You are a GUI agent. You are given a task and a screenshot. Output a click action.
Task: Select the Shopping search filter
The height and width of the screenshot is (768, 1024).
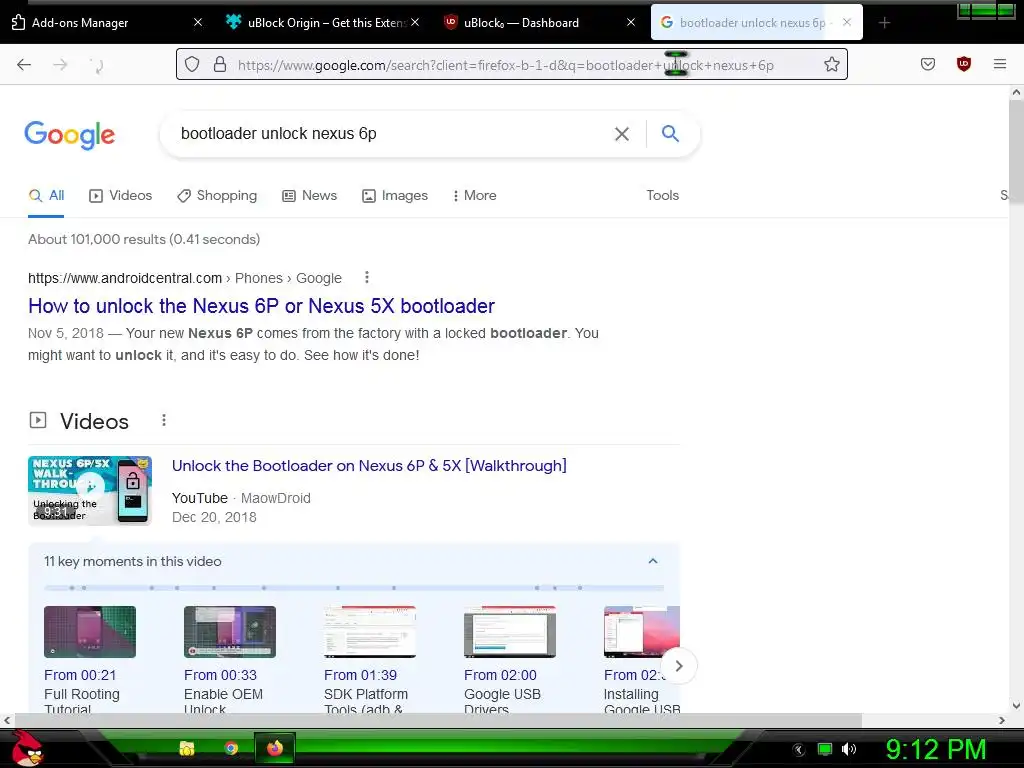click(217, 195)
